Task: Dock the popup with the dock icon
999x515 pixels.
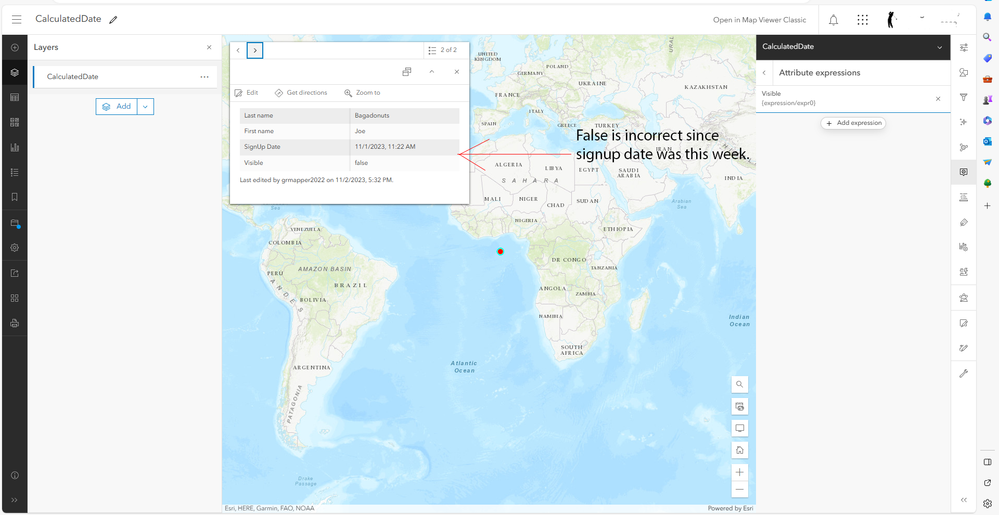Action: click(x=406, y=72)
